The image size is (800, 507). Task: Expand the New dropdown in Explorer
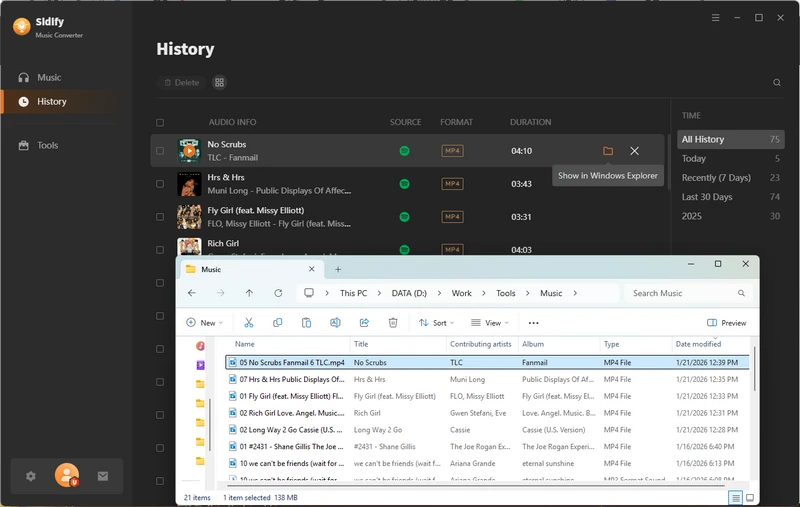point(204,323)
